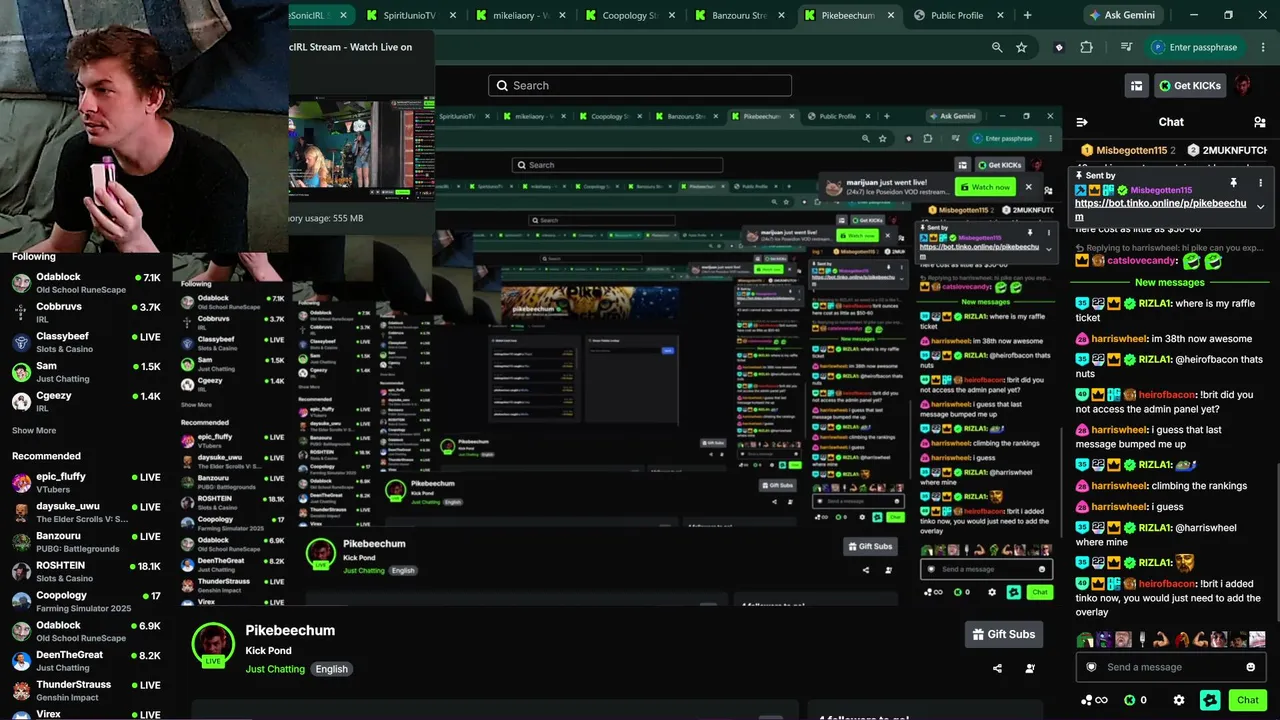Share the Pikebeechum stream
Viewport: 1280px width, 720px height.
997,668
